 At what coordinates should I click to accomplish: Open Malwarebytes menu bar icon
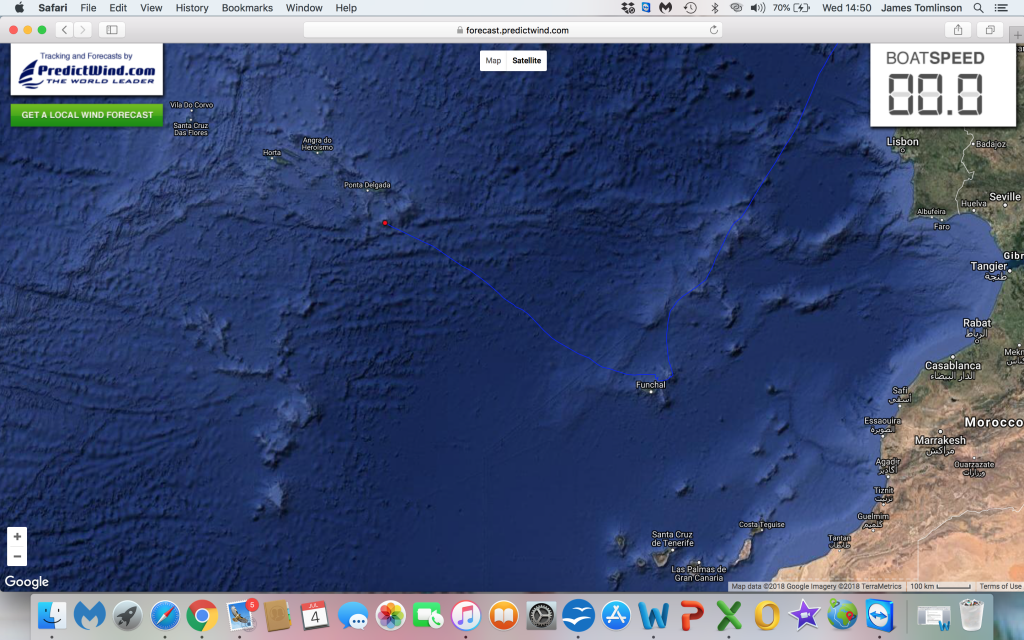pos(665,8)
